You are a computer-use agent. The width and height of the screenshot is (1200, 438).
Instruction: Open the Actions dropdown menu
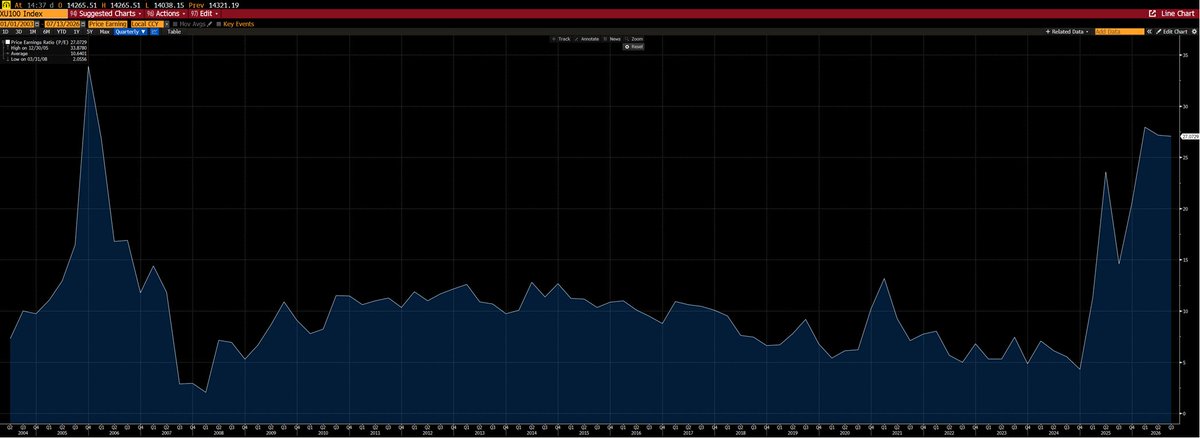166,14
